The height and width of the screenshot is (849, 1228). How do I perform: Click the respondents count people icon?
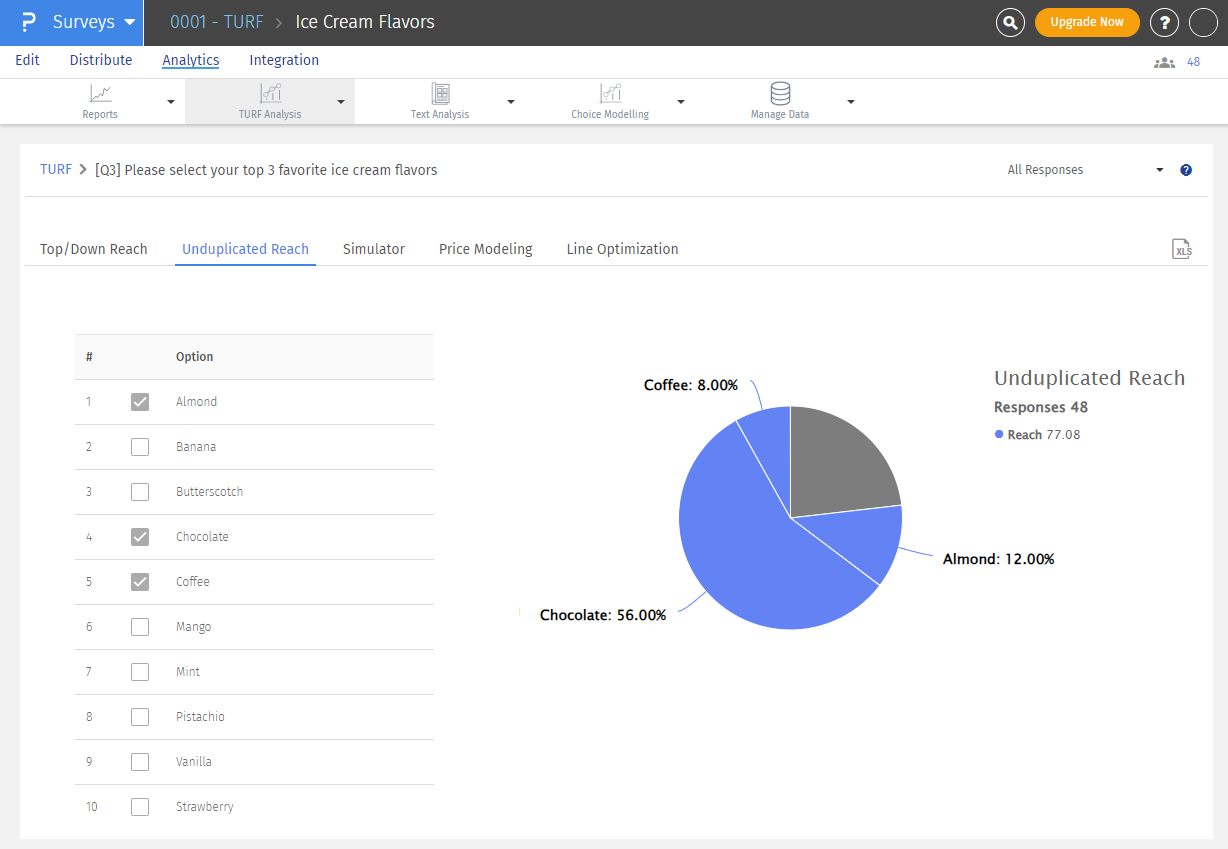(x=1164, y=62)
